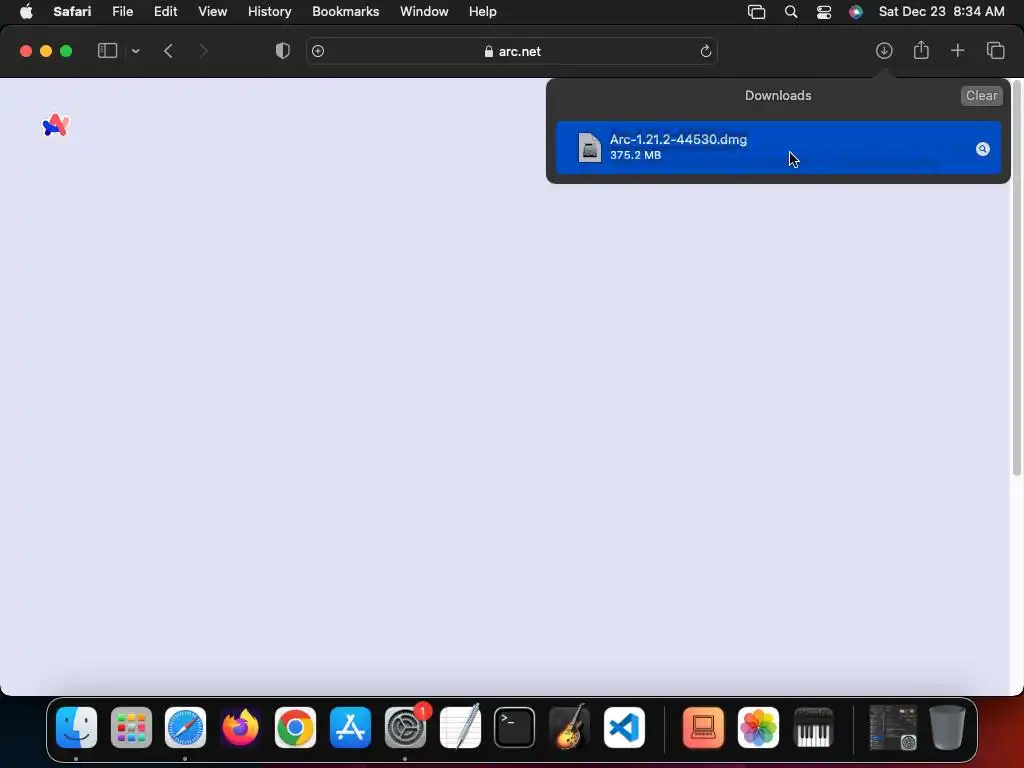
Task: Open Launchpad from the Dock
Action: tap(131, 728)
